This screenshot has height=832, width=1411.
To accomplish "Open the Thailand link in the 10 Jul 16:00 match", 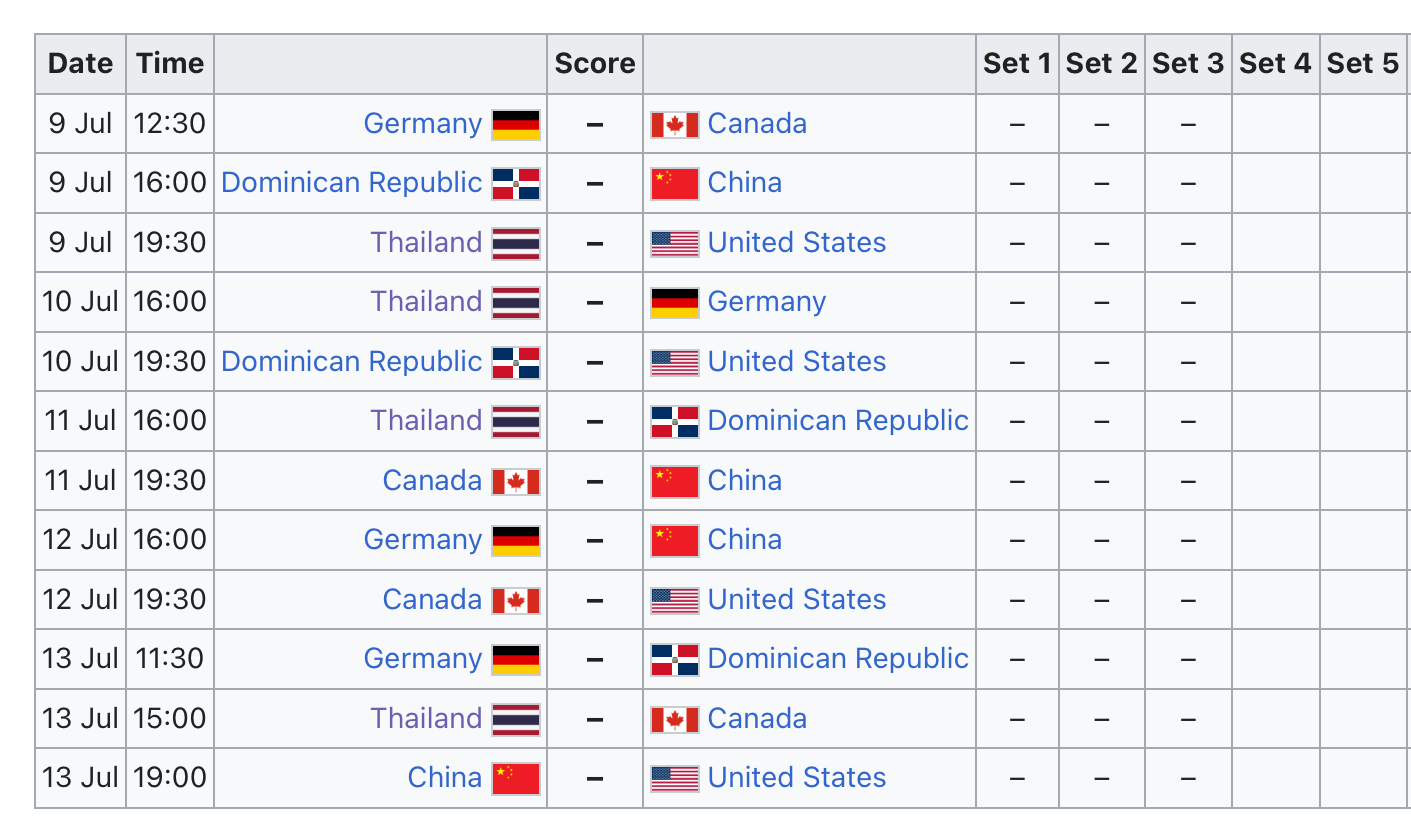I will (427, 301).
